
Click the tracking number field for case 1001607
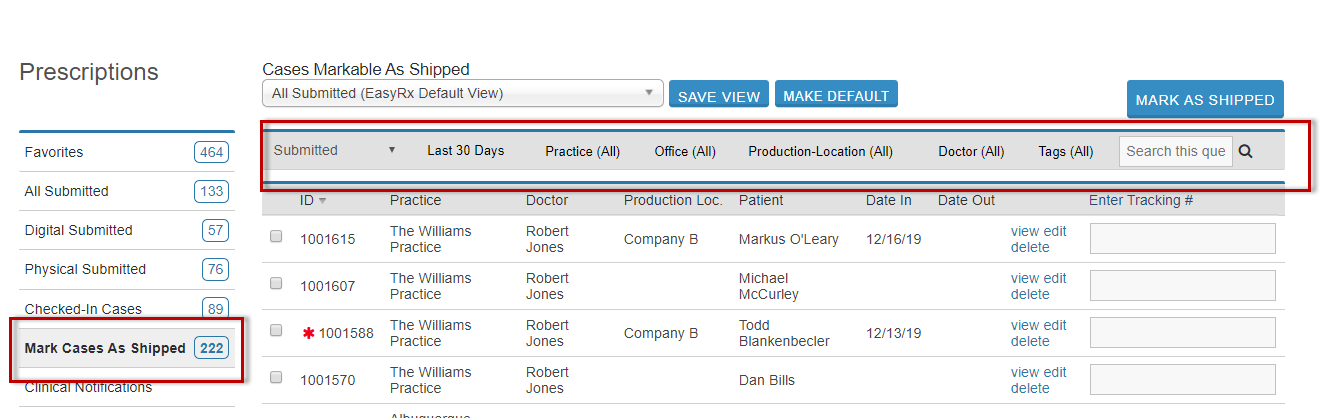1183,285
